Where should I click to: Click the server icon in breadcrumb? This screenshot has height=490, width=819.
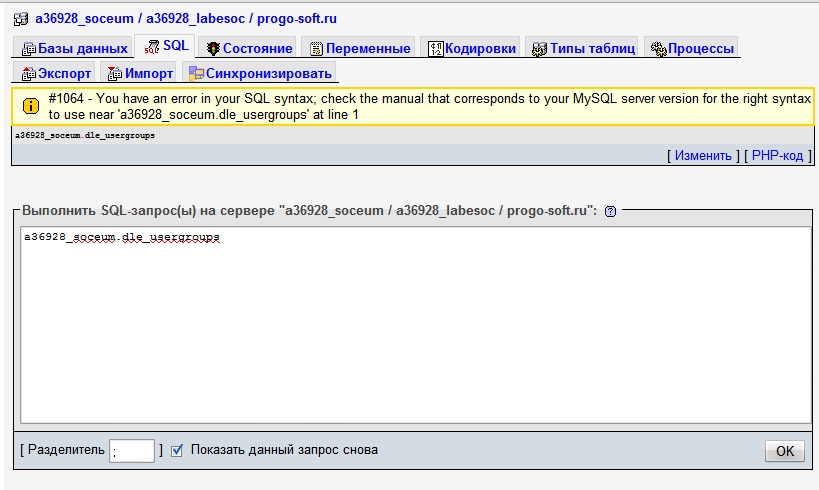[x=21, y=18]
